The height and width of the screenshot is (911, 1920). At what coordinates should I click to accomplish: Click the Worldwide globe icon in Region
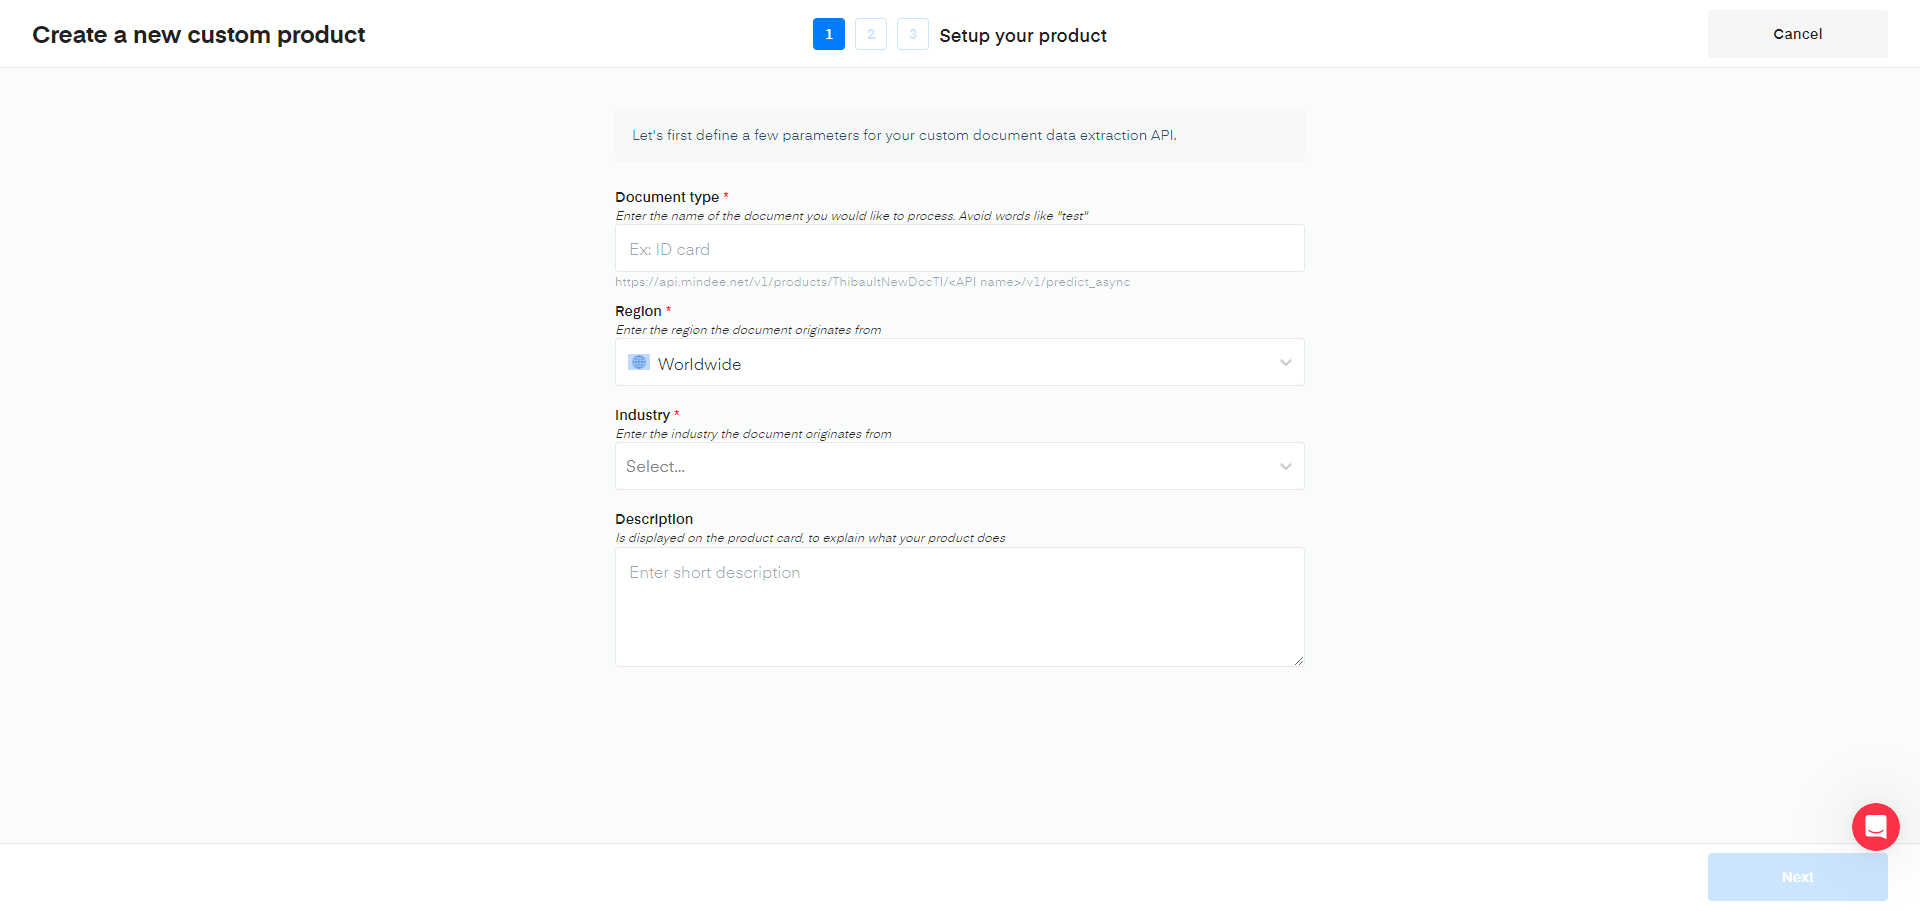tap(639, 362)
